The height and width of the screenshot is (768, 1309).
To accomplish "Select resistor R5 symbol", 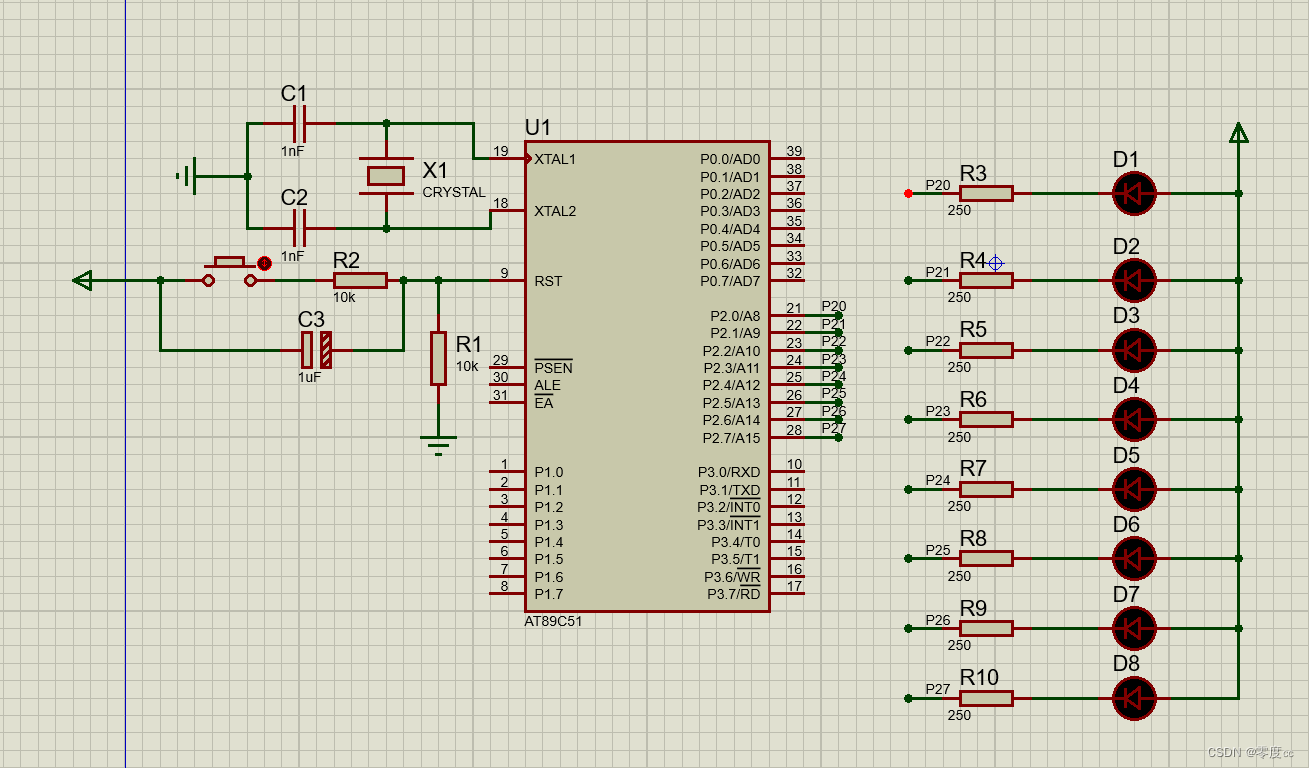I will point(986,350).
